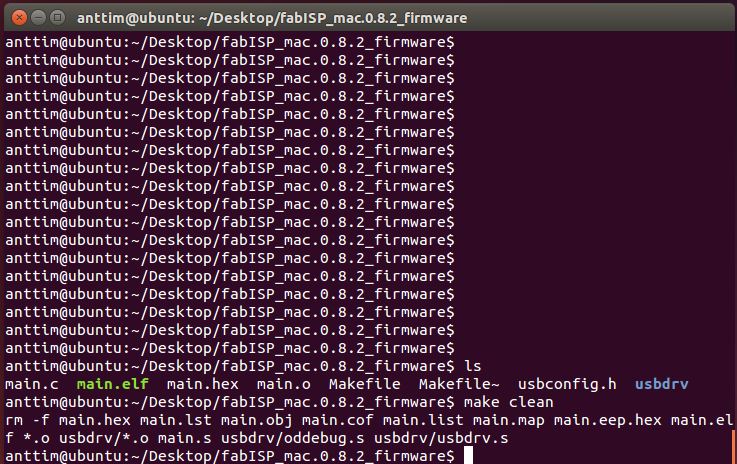Click the terminal cursor block at prompt
This screenshot has height=464, width=737.
tap(468, 455)
